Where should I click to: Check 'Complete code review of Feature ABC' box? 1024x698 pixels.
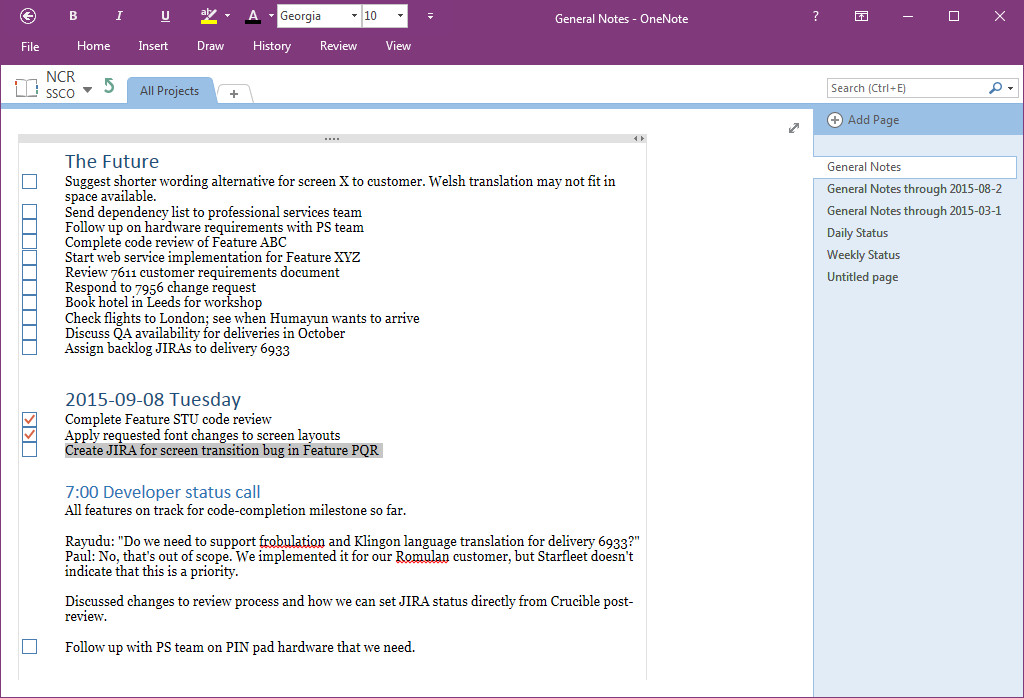coord(29,242)
